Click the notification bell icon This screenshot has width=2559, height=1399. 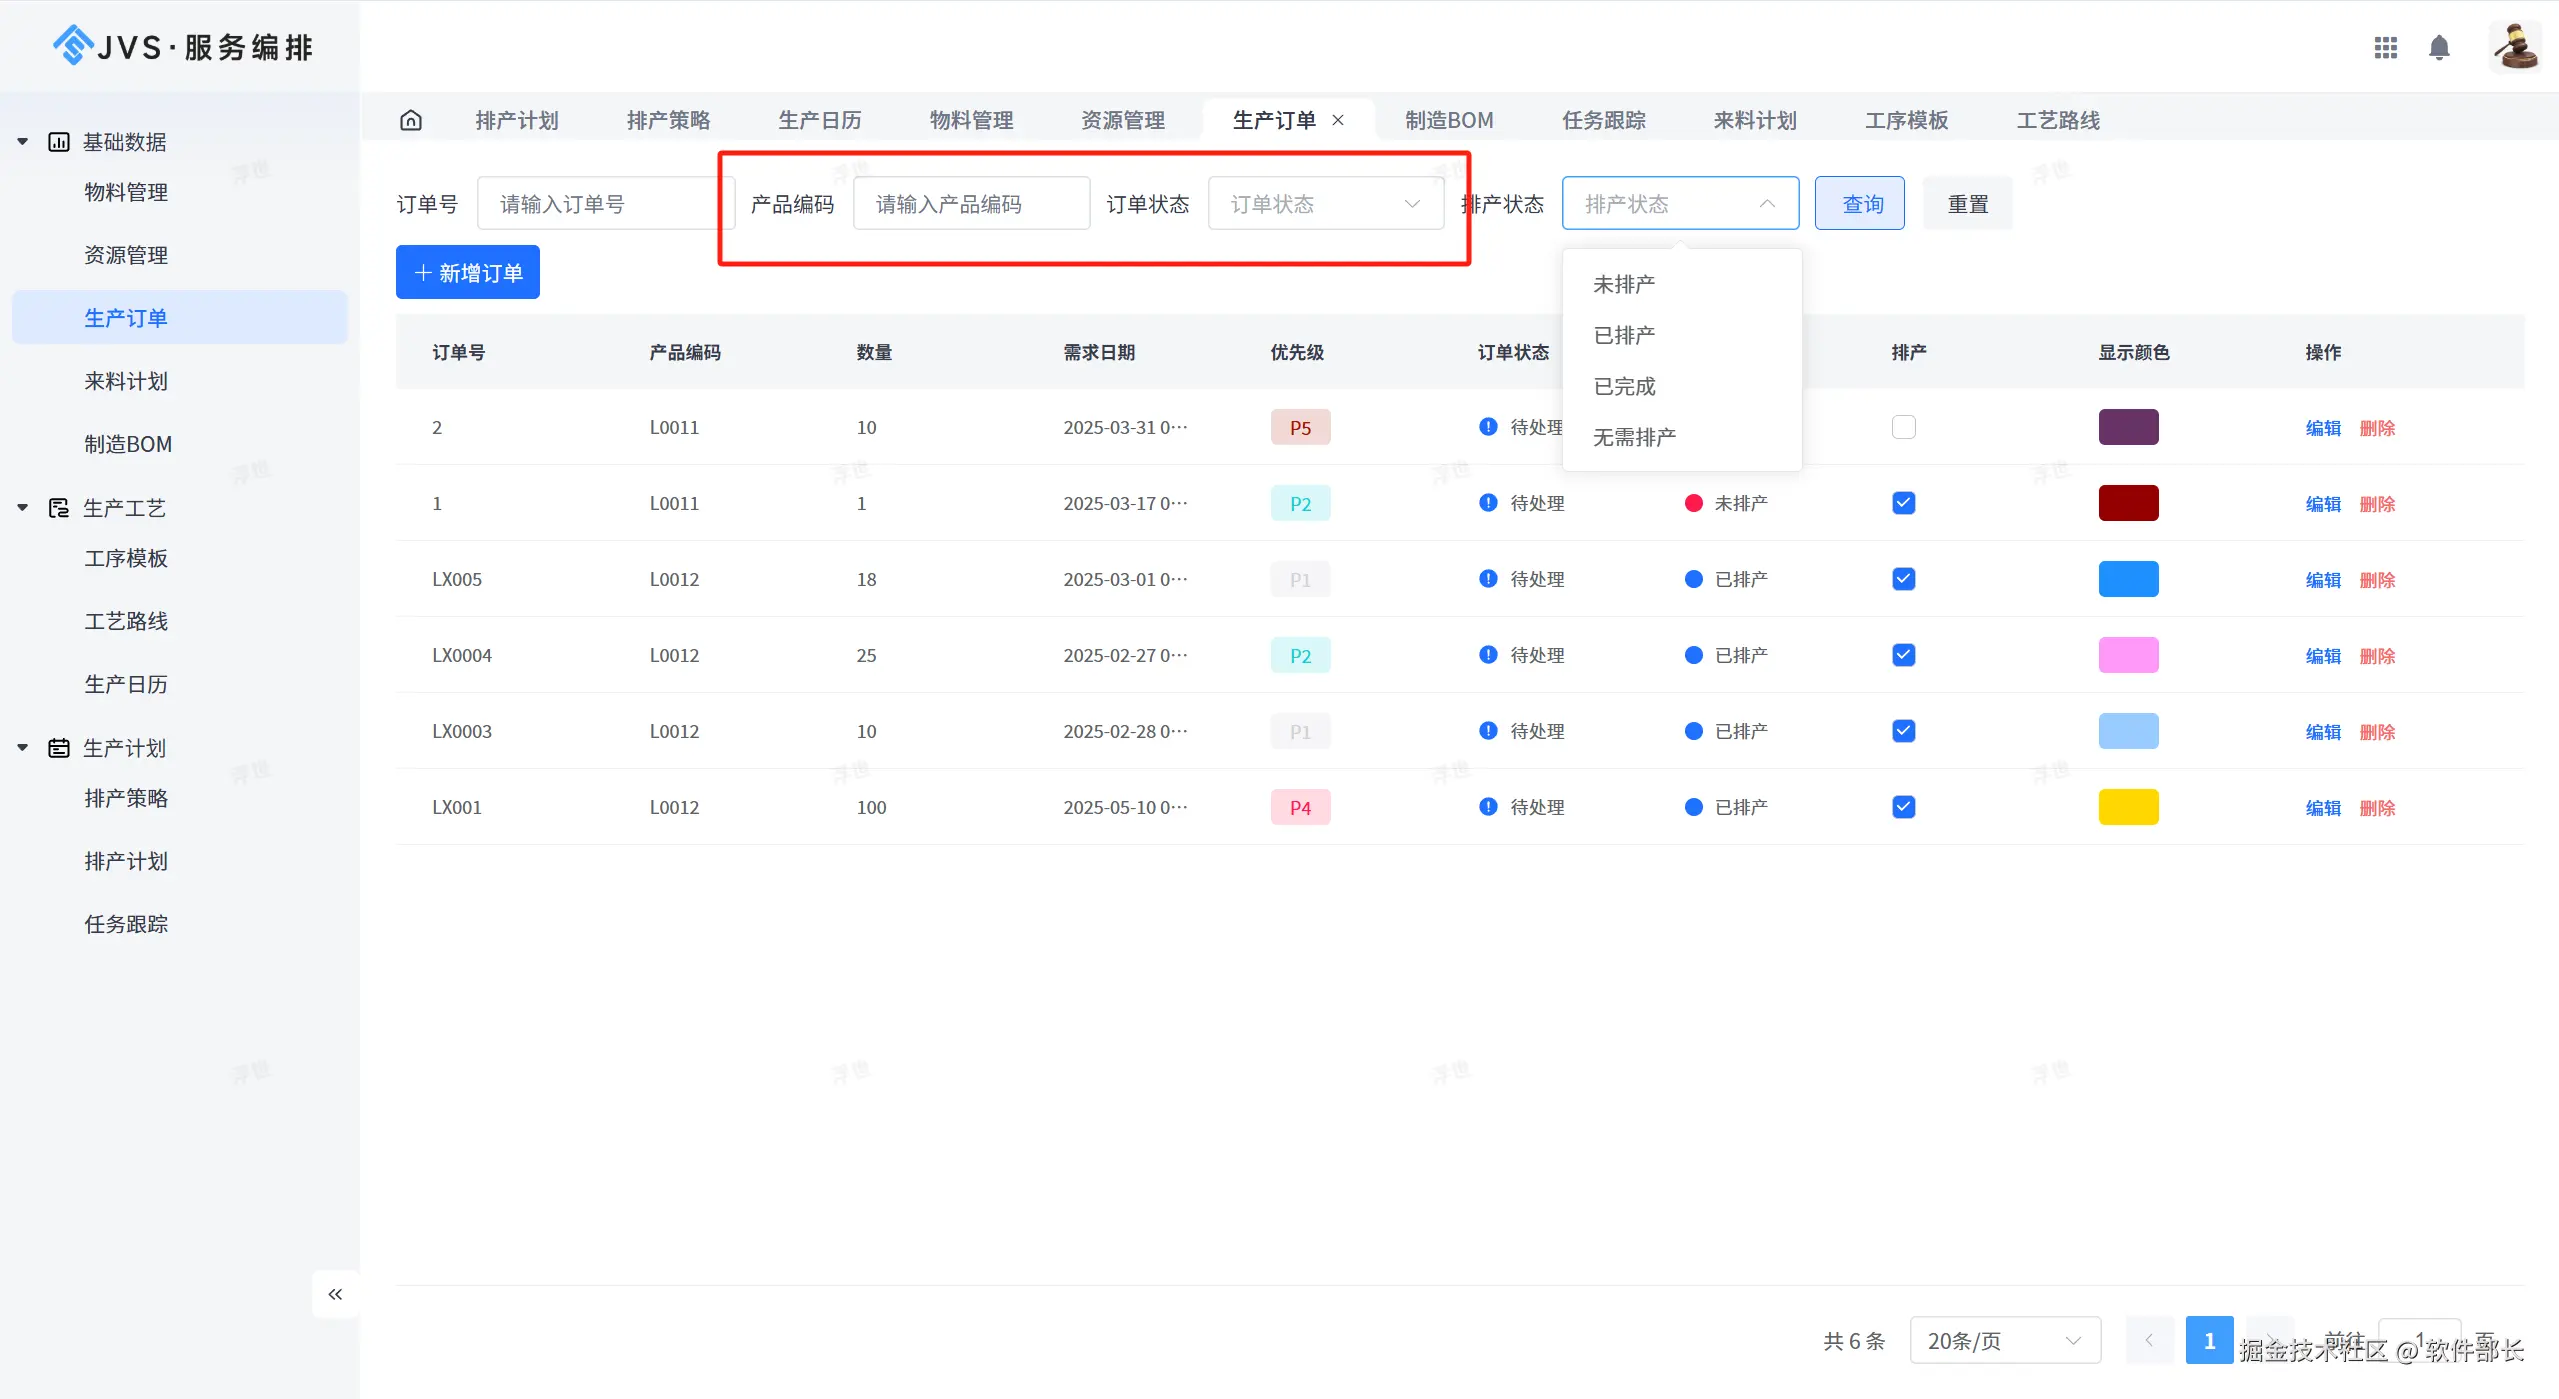2439,47
